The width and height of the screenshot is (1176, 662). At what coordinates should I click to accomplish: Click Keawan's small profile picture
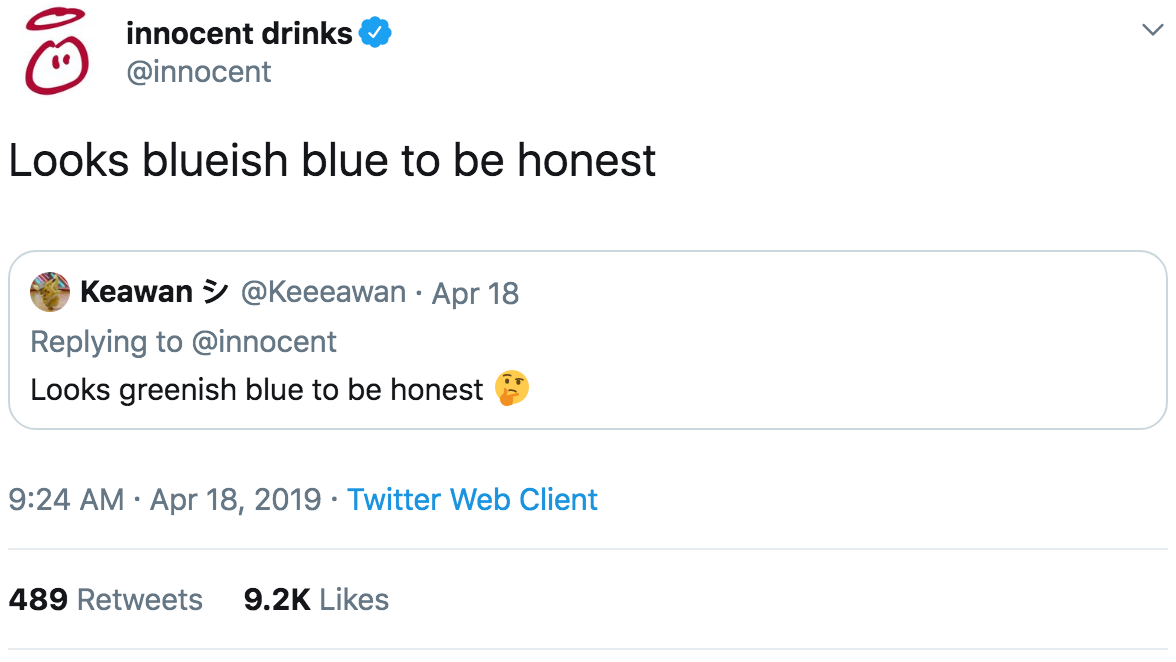click(x=50, y=292)
